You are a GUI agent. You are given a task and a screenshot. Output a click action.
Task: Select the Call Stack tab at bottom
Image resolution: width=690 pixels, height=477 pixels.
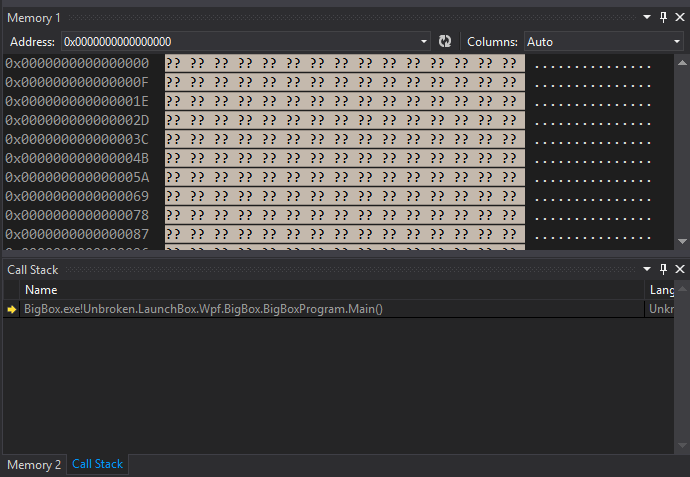click(97, 464)
